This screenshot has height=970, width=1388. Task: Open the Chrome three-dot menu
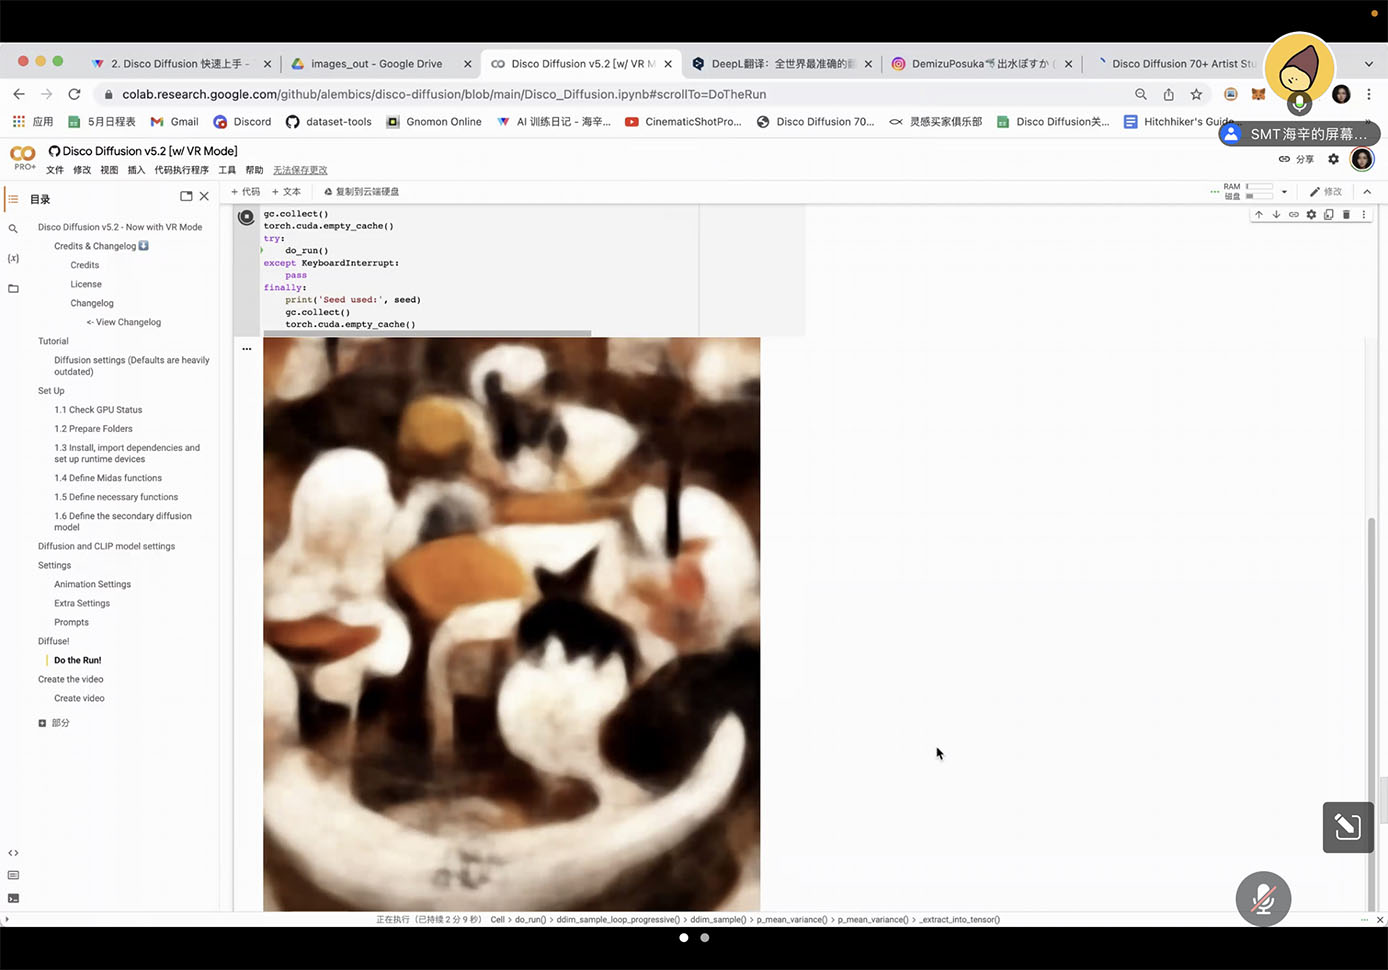click(1369, 94)
